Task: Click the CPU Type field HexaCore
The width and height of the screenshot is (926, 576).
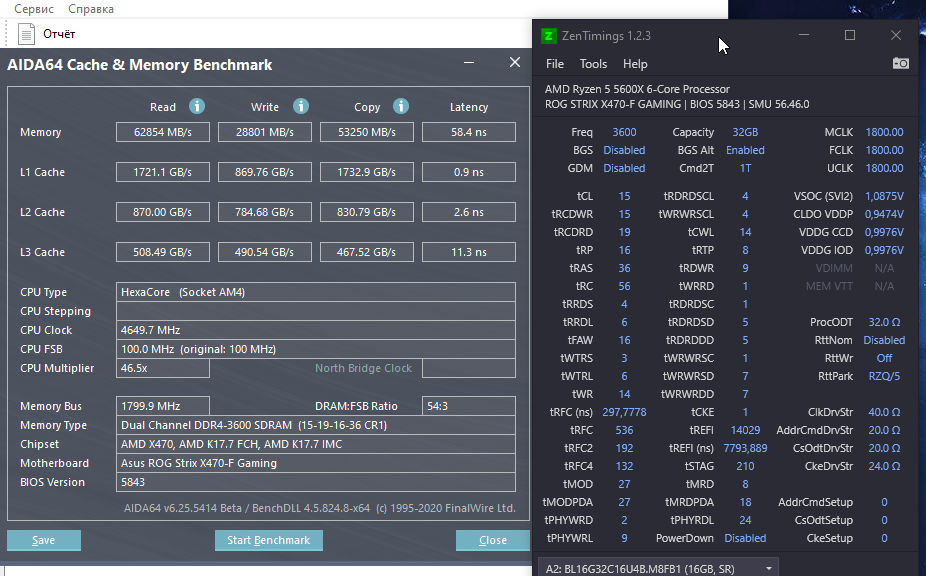Action: [x=316, y=292]
